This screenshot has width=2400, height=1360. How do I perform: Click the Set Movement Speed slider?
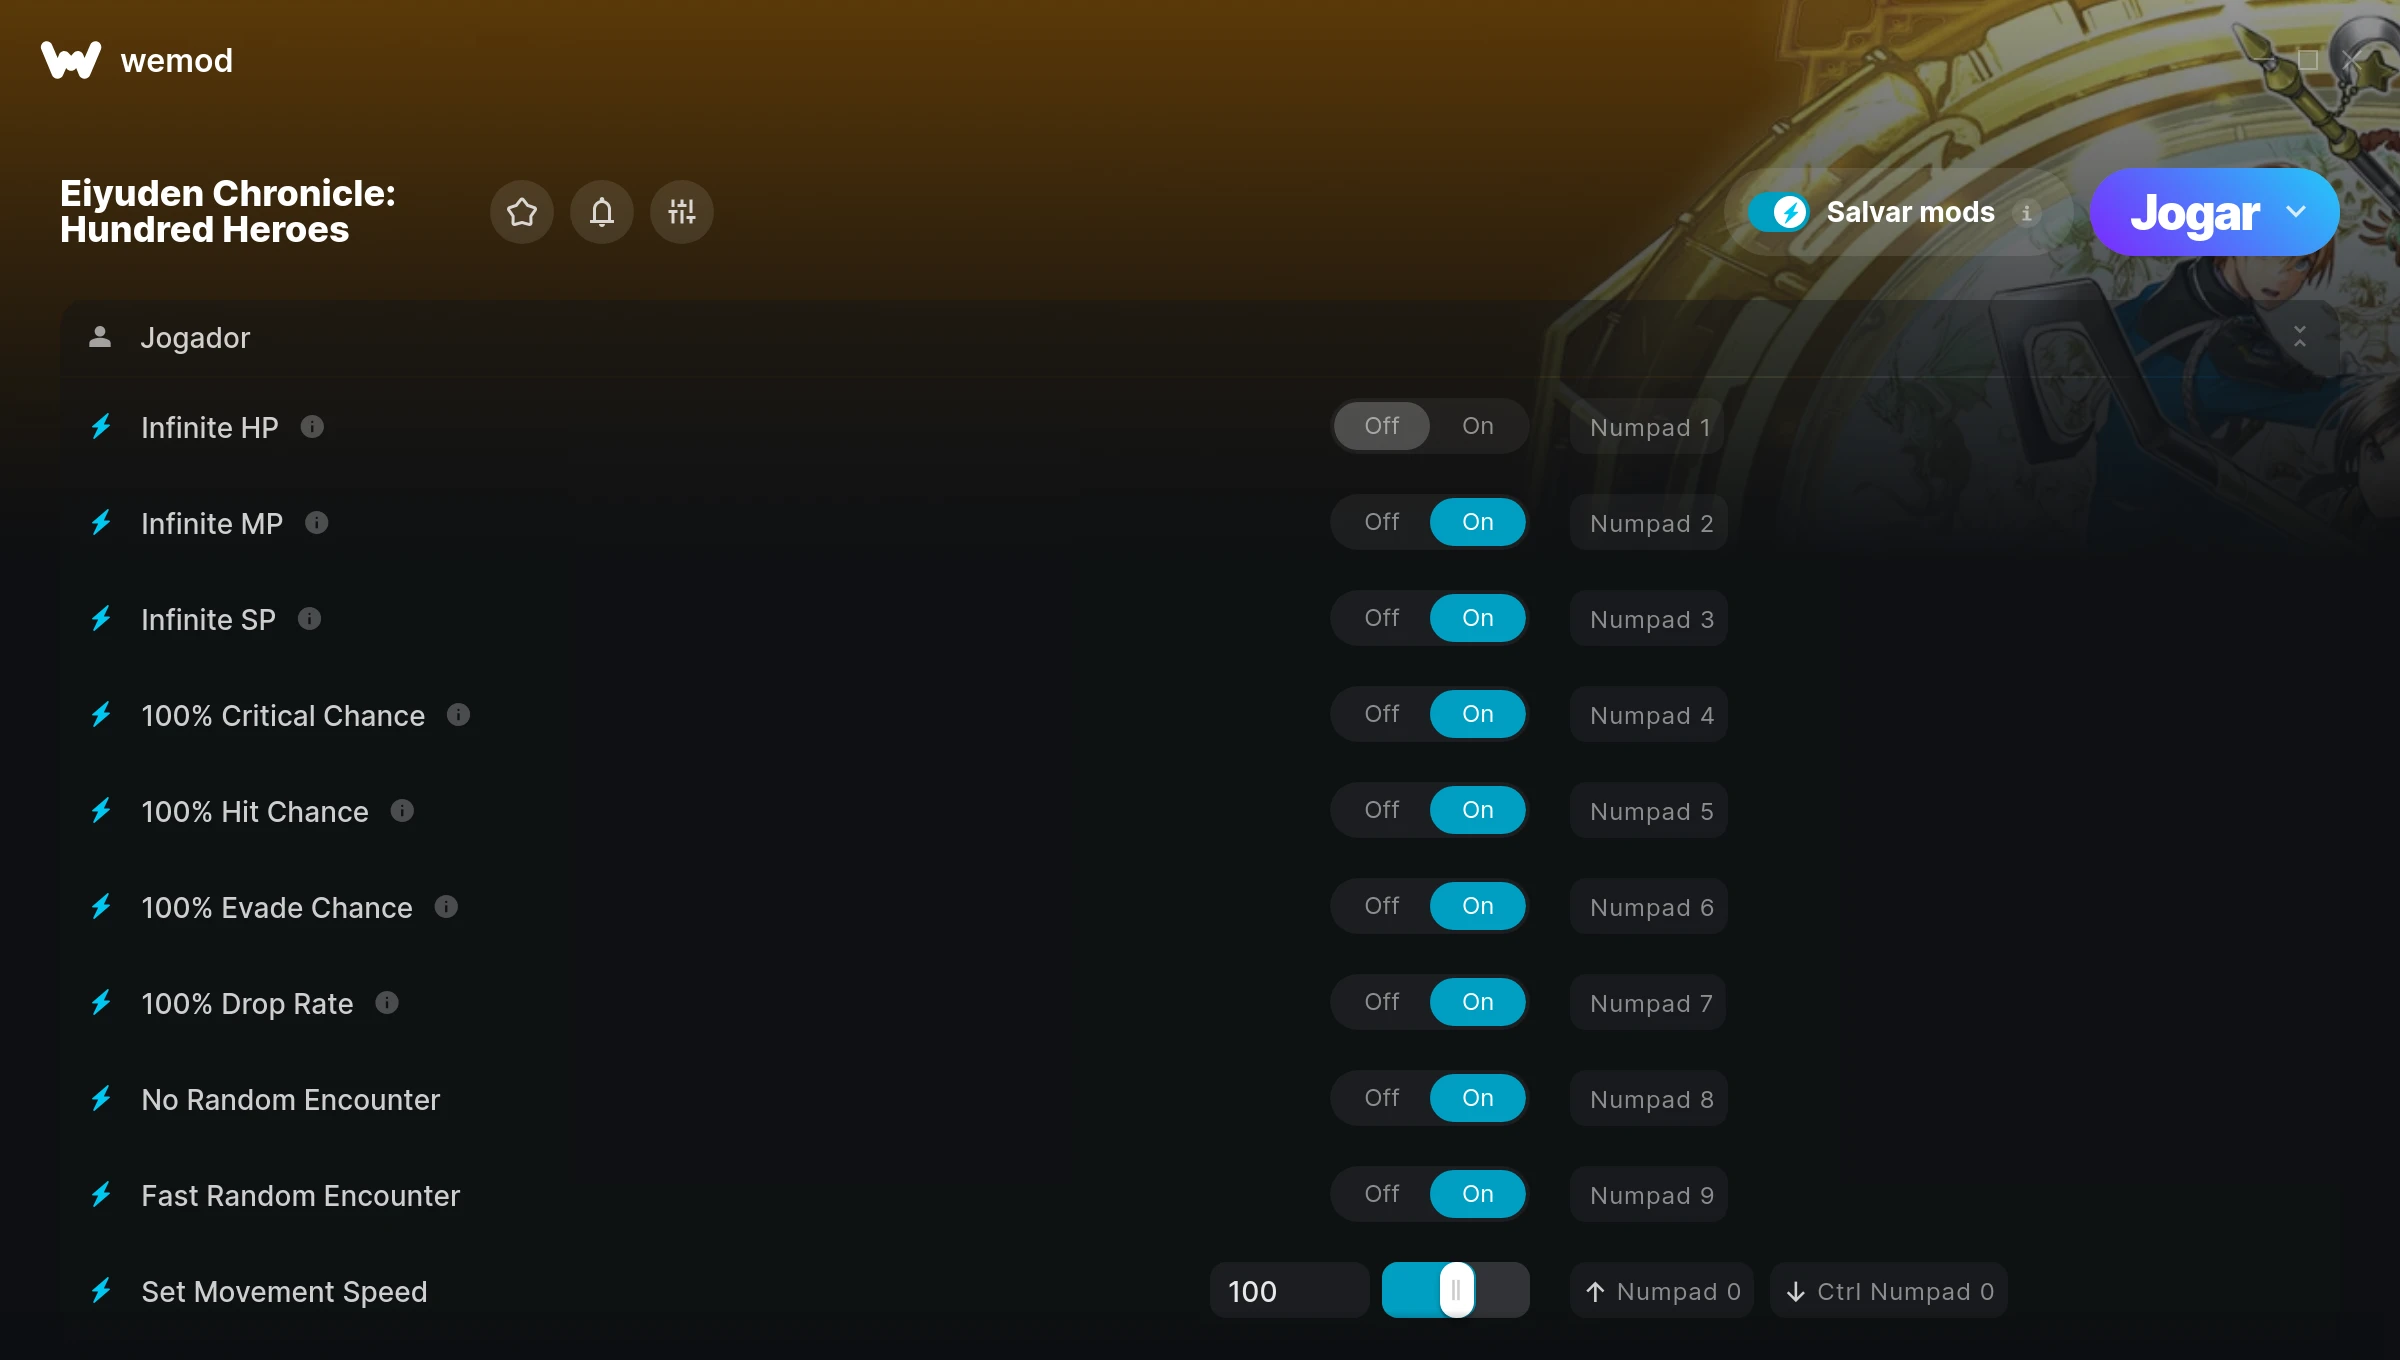1455,1290
